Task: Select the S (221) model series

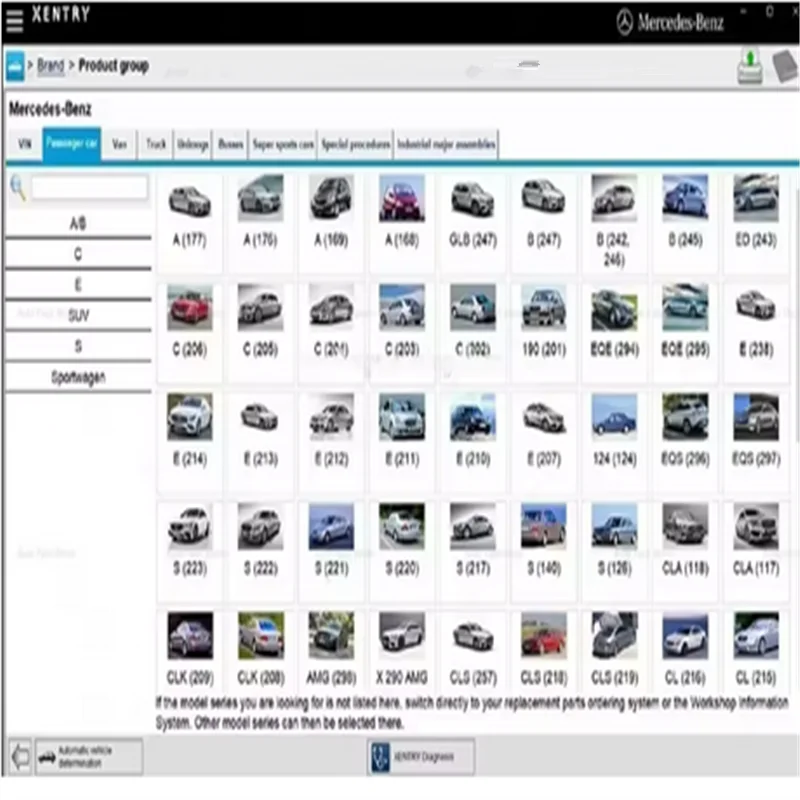Action: coord(331,551)
